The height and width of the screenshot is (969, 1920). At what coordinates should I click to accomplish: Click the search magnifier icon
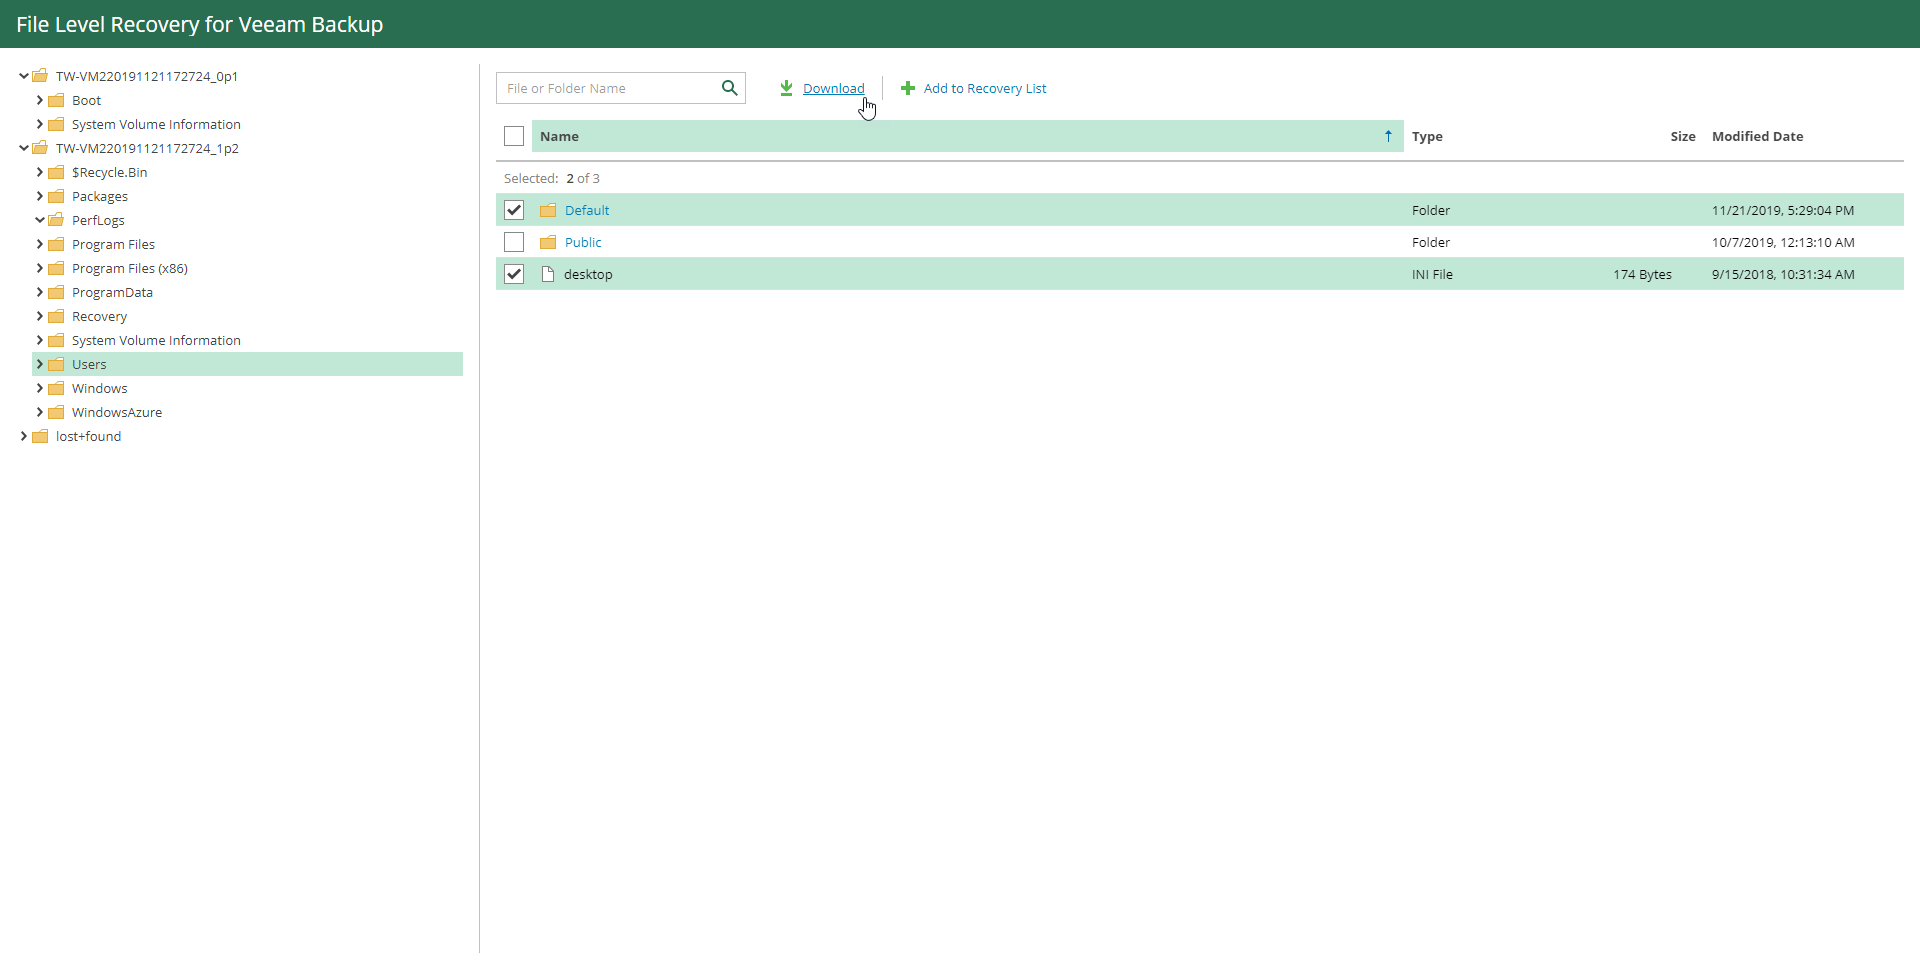730,88
